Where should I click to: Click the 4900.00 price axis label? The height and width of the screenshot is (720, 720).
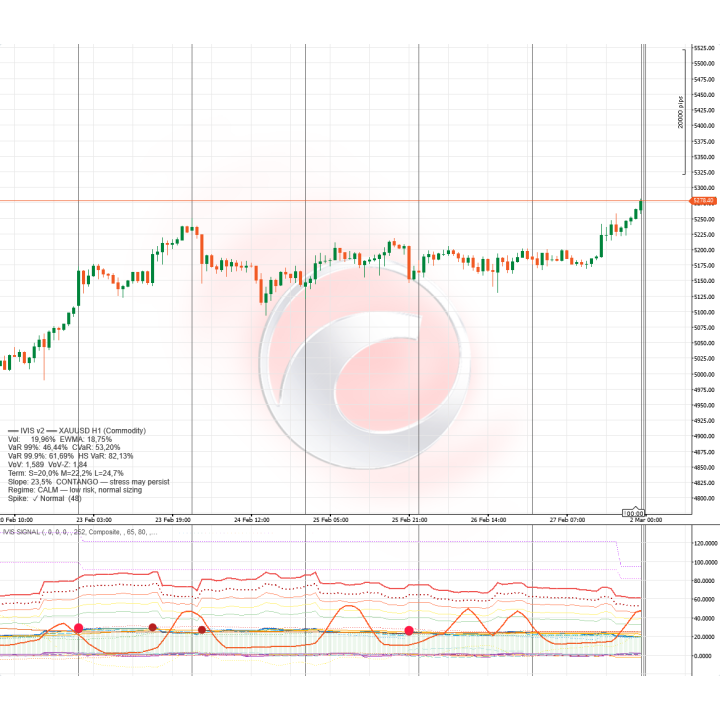tap(704, 437)
